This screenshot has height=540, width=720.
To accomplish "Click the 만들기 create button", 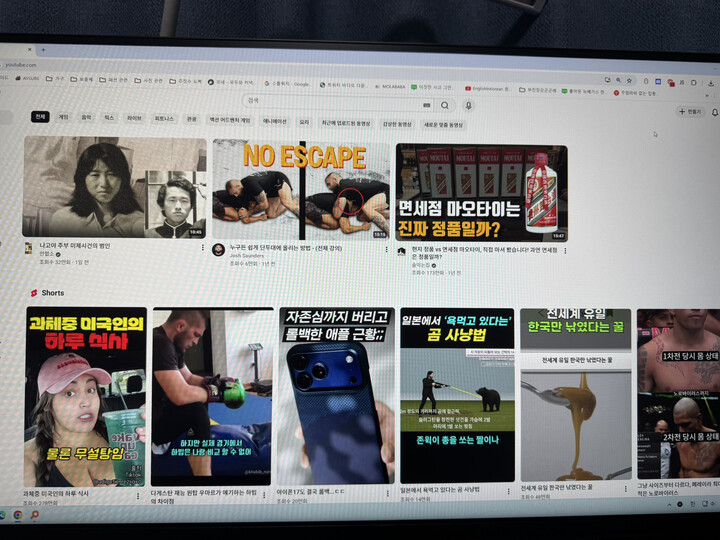I will tap(689, 112).
